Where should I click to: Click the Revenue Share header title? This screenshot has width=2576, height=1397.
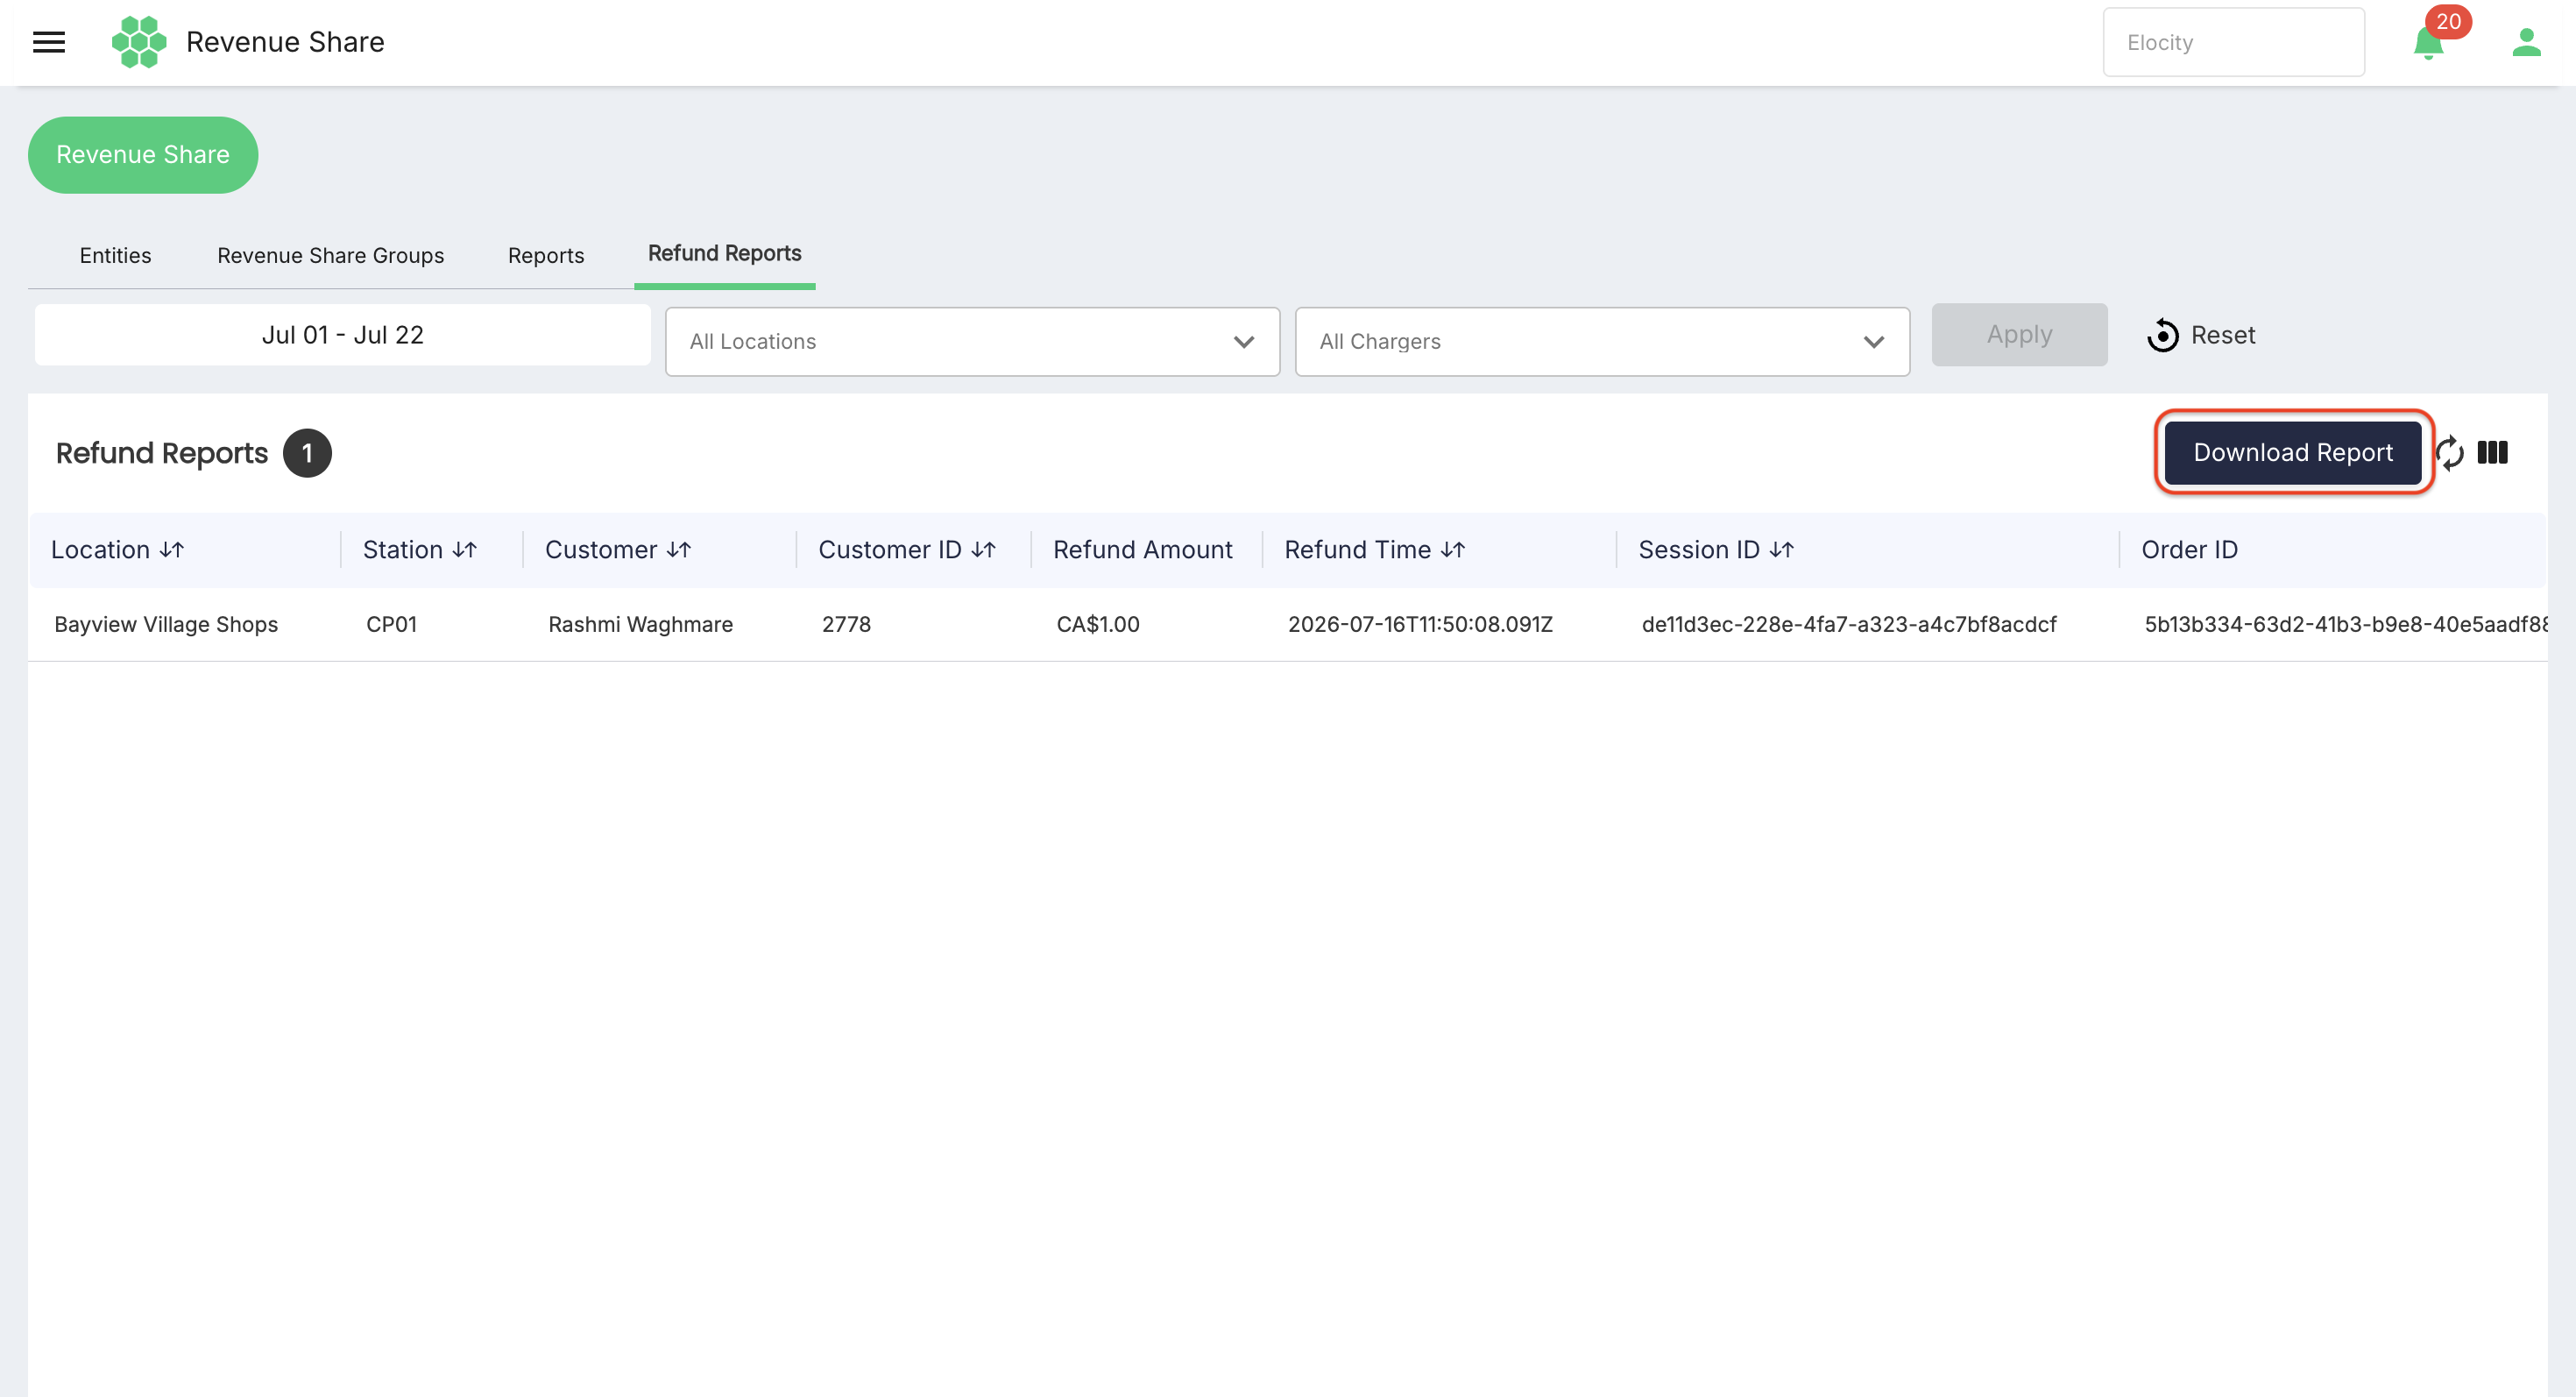(x=285, y=42)
